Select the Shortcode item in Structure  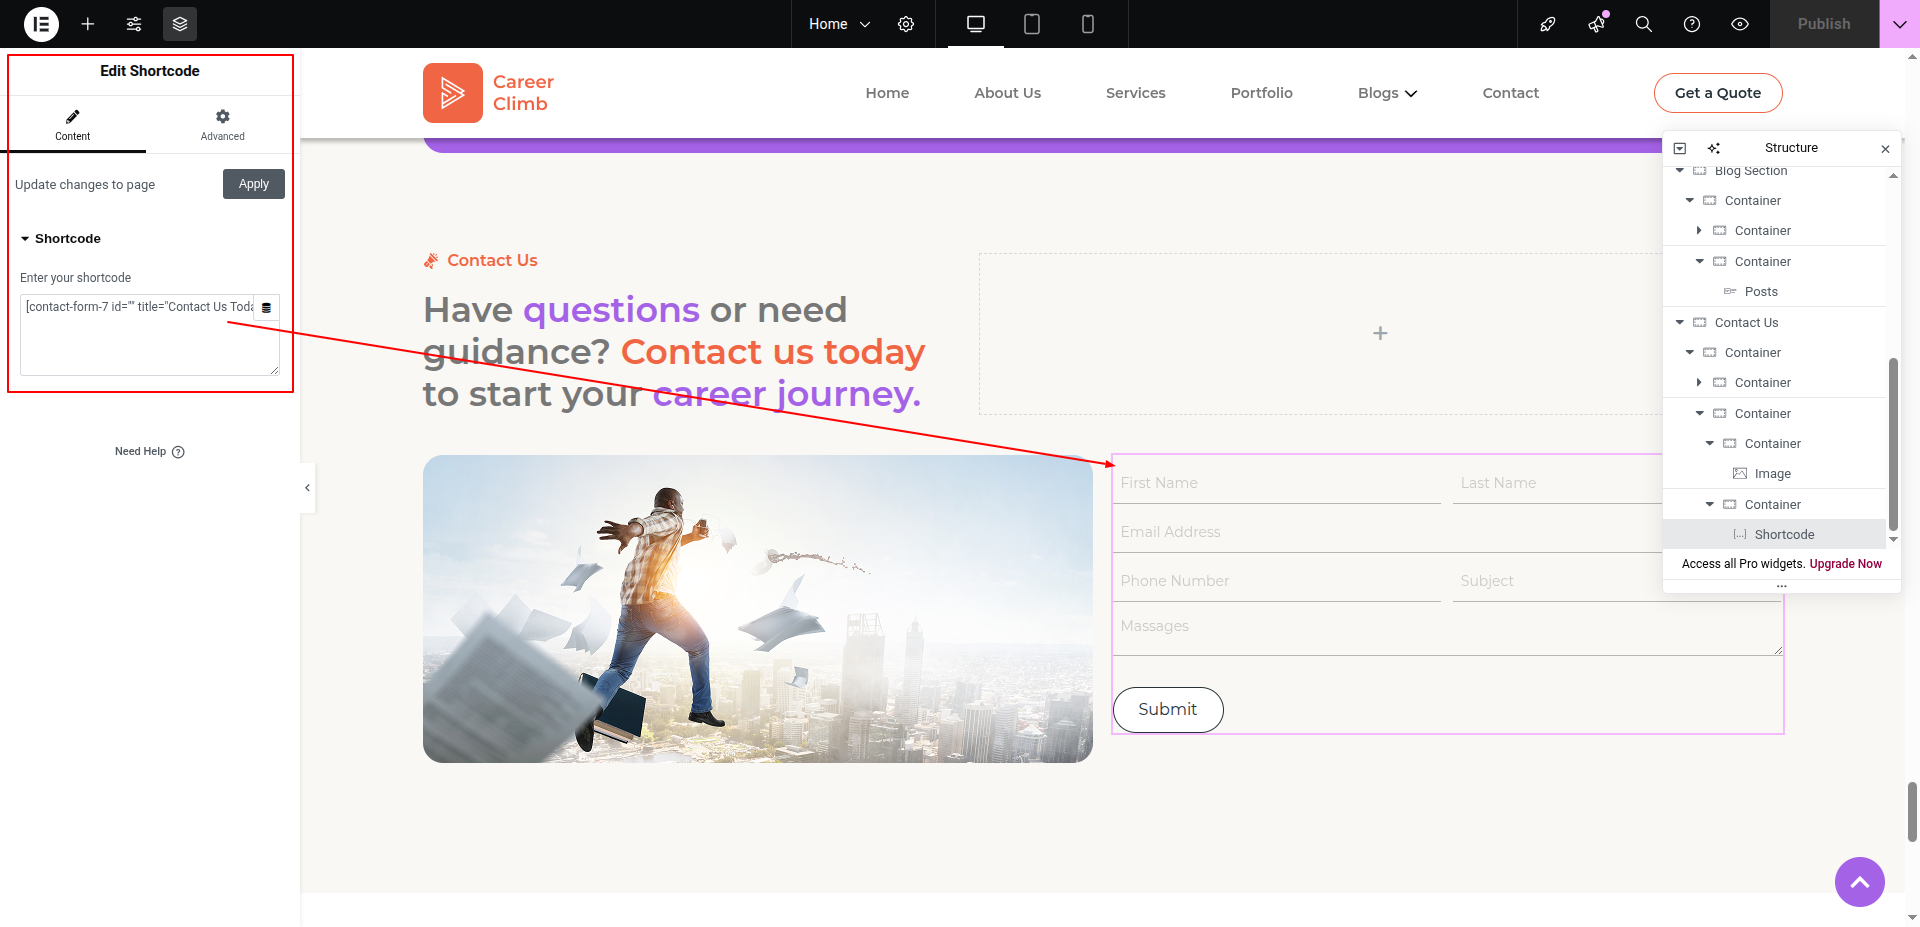point(1784,535)
